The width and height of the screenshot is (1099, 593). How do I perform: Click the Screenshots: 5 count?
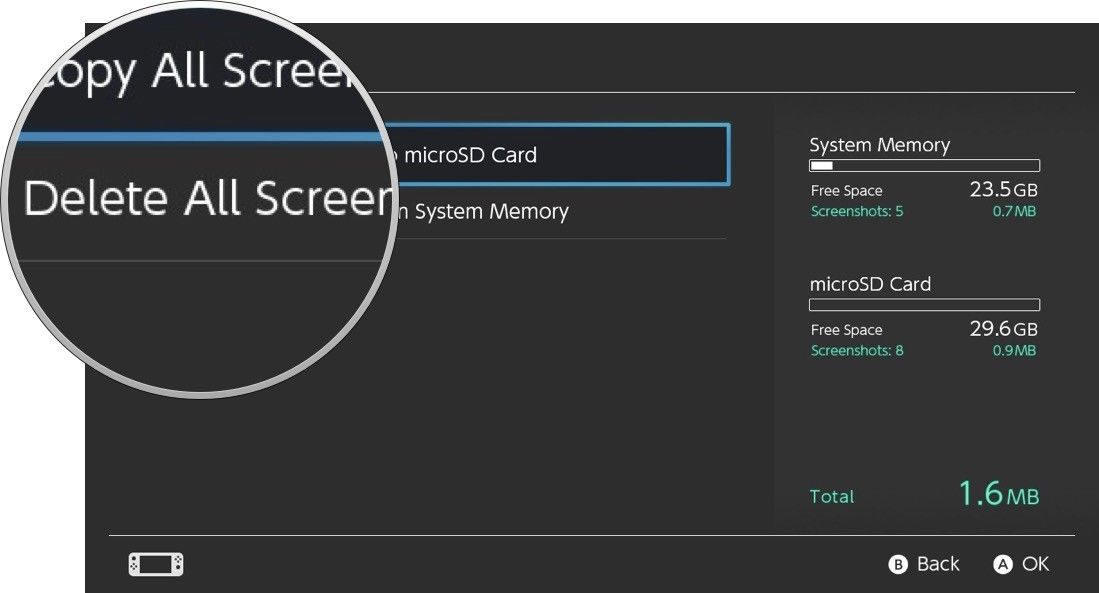856,211
